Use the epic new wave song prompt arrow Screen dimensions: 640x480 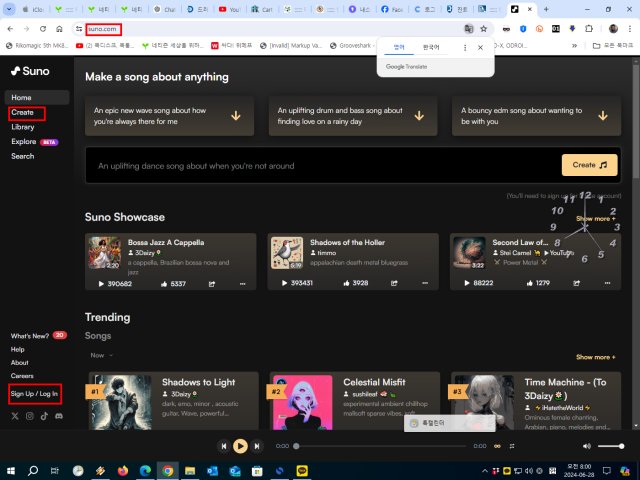pos(236,116)
